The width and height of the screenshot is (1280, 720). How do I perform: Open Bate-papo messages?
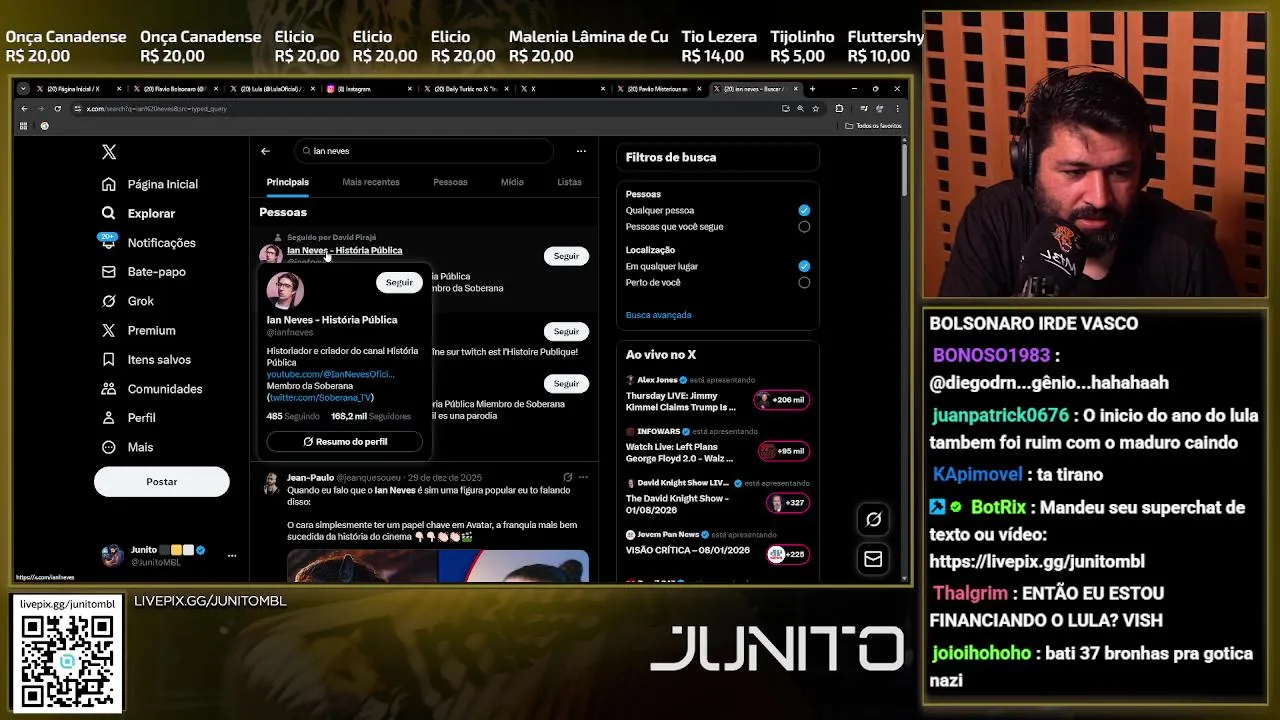pyautogui.click(x=143, y=271)
